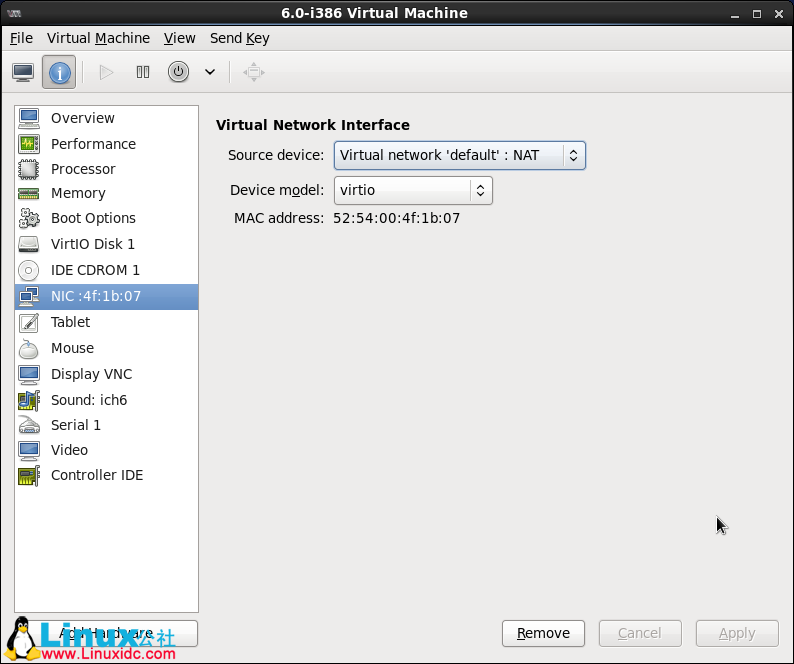Click the MAC address value 52:54:00:4f:1b:07
The image size is (794, 664).
click(396, 218)
